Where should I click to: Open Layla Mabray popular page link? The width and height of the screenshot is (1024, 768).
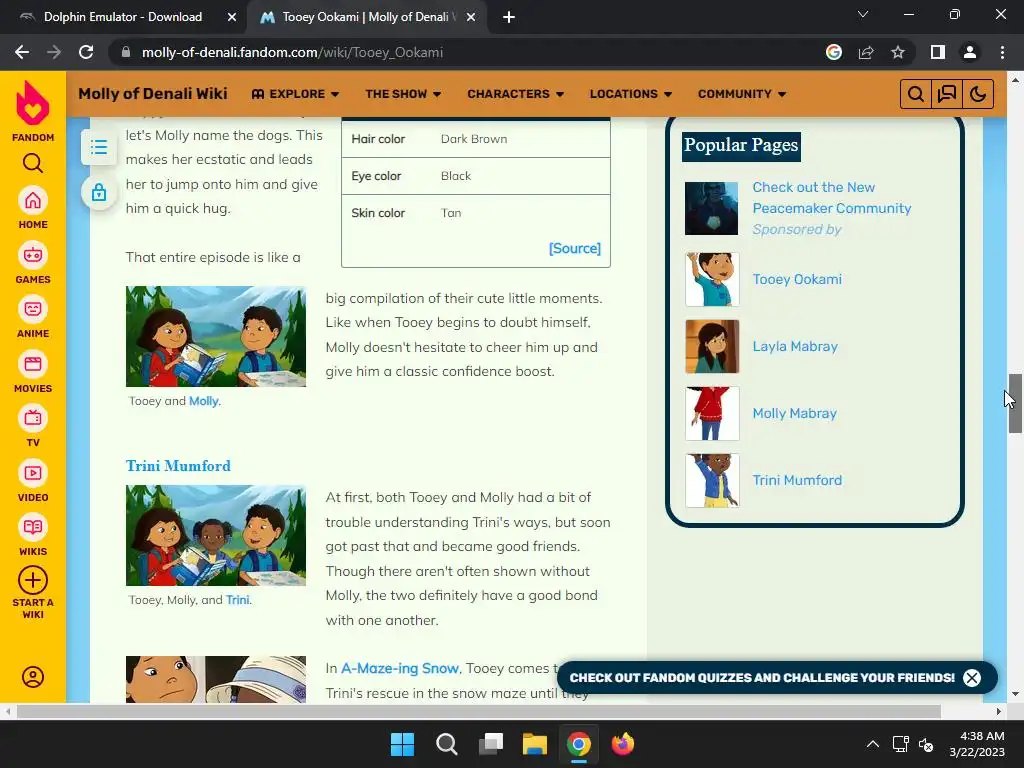(795, 347)
